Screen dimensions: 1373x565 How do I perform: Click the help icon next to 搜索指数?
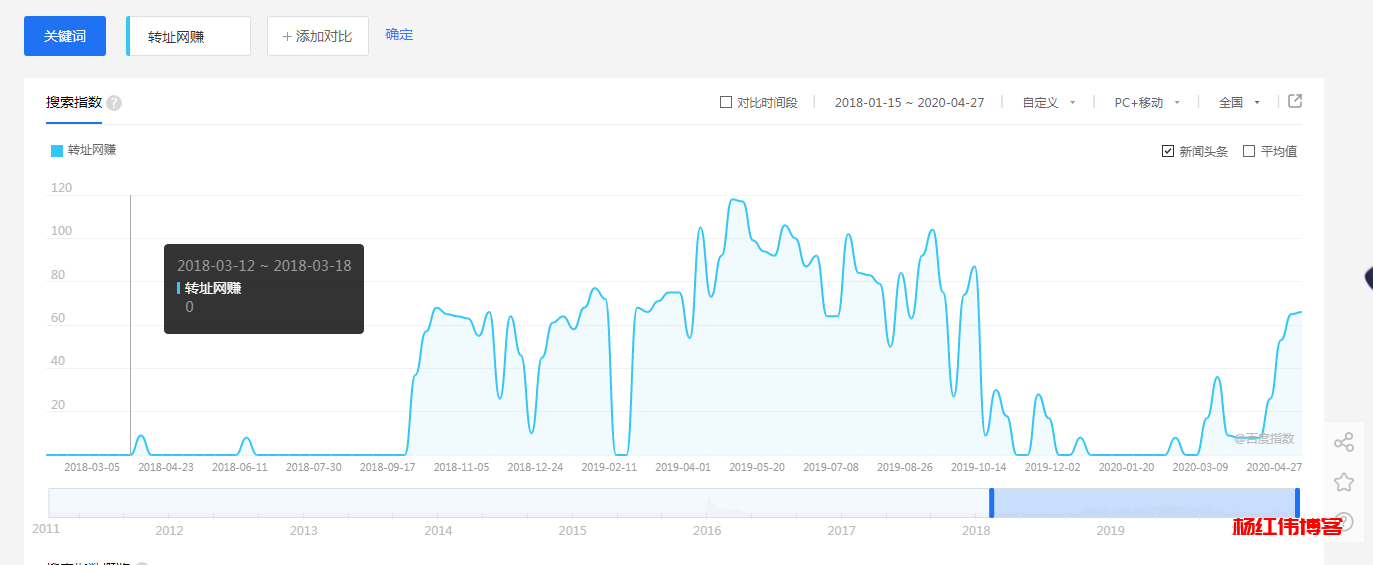click(x=114, y=103)
